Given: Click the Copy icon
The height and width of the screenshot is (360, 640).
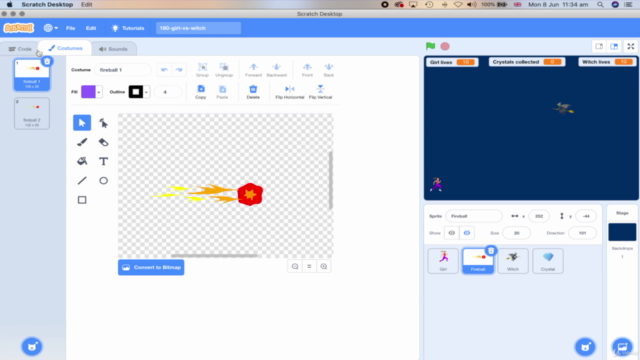Looking at the screenshot, I should click(200, 92).
